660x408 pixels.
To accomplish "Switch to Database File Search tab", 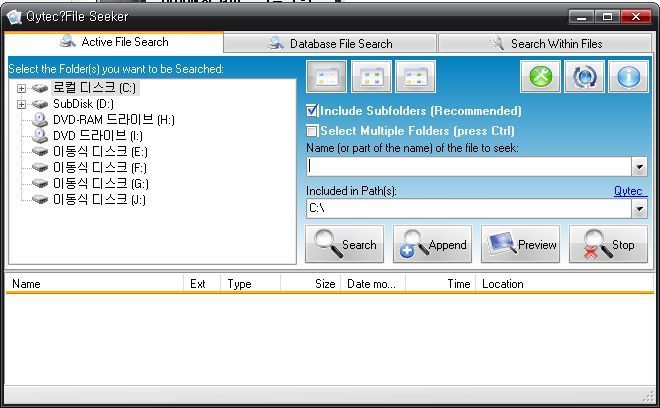I will (330, 43).
